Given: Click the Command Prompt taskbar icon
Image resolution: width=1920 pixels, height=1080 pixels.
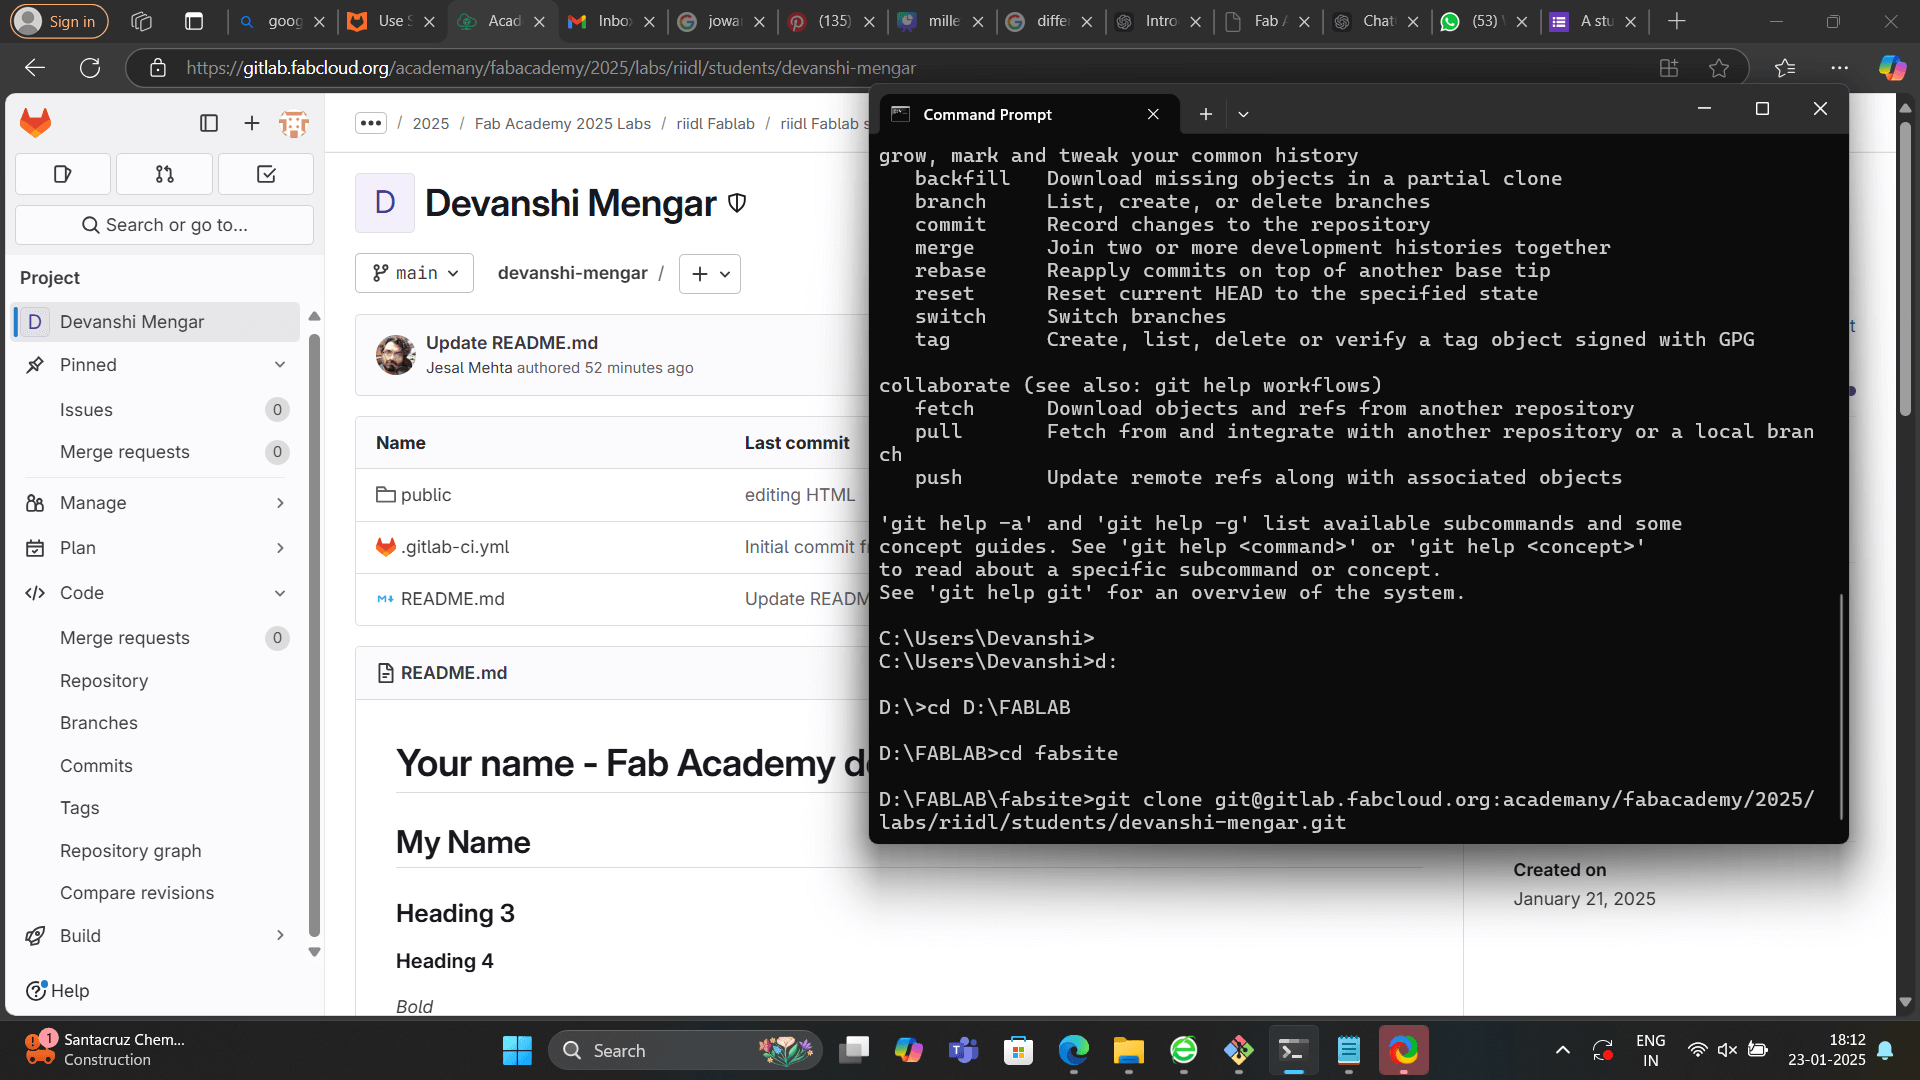Looking at the screenshot, I should pos(1291,1051).
